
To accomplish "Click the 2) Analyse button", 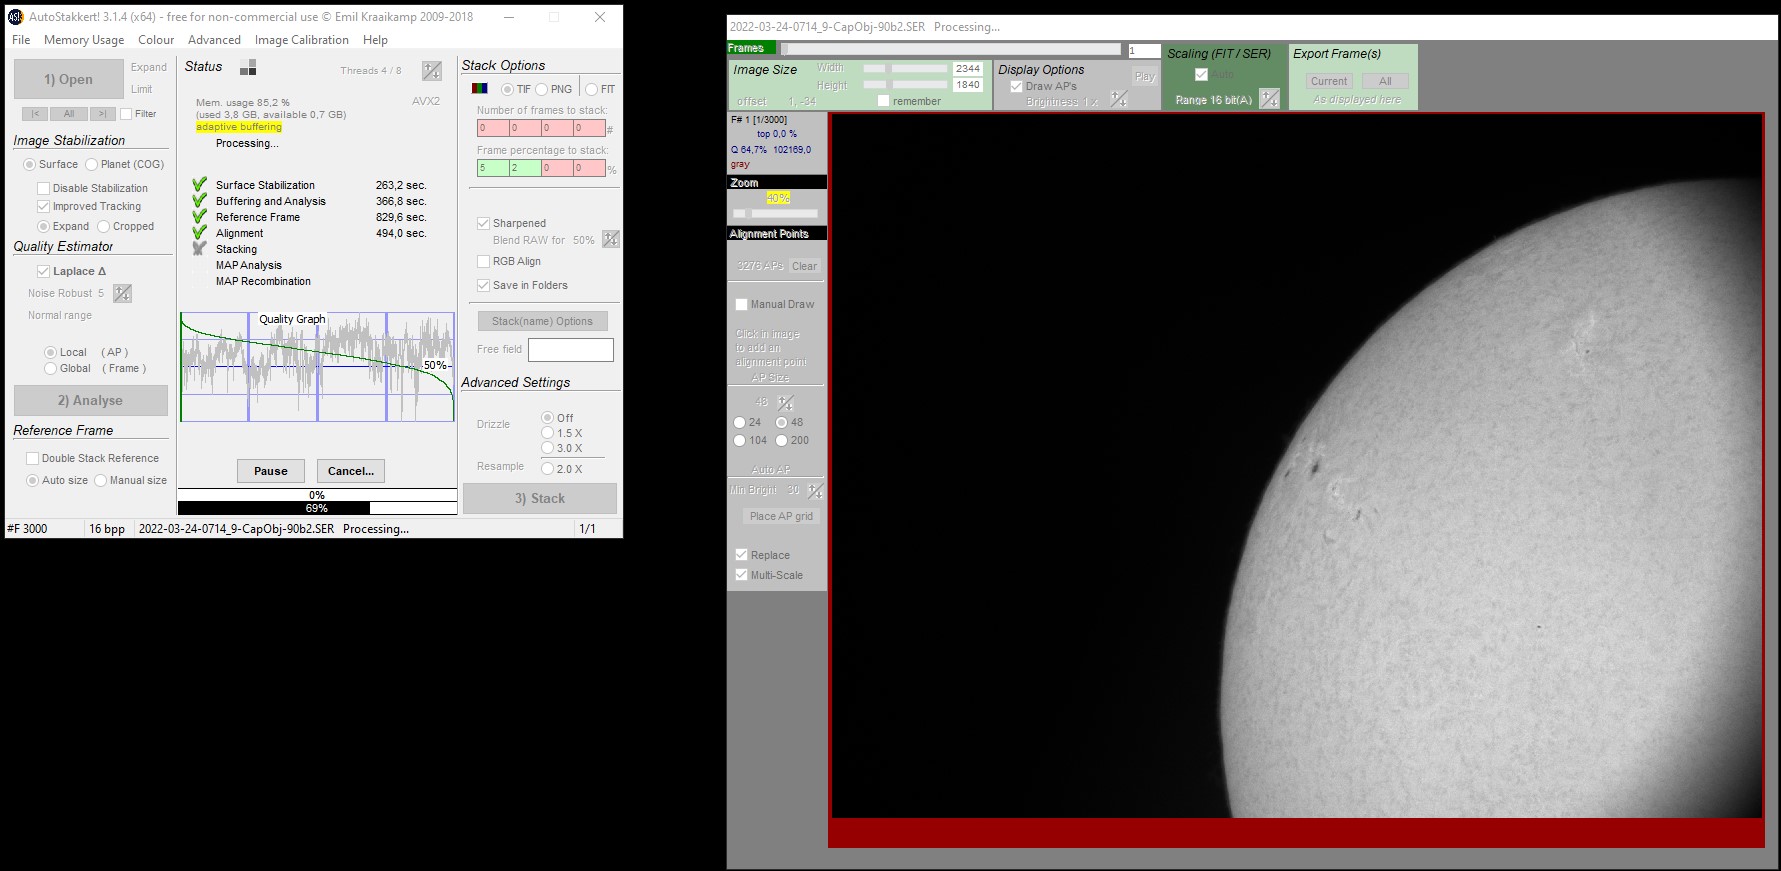I will (x=90, y=400).
